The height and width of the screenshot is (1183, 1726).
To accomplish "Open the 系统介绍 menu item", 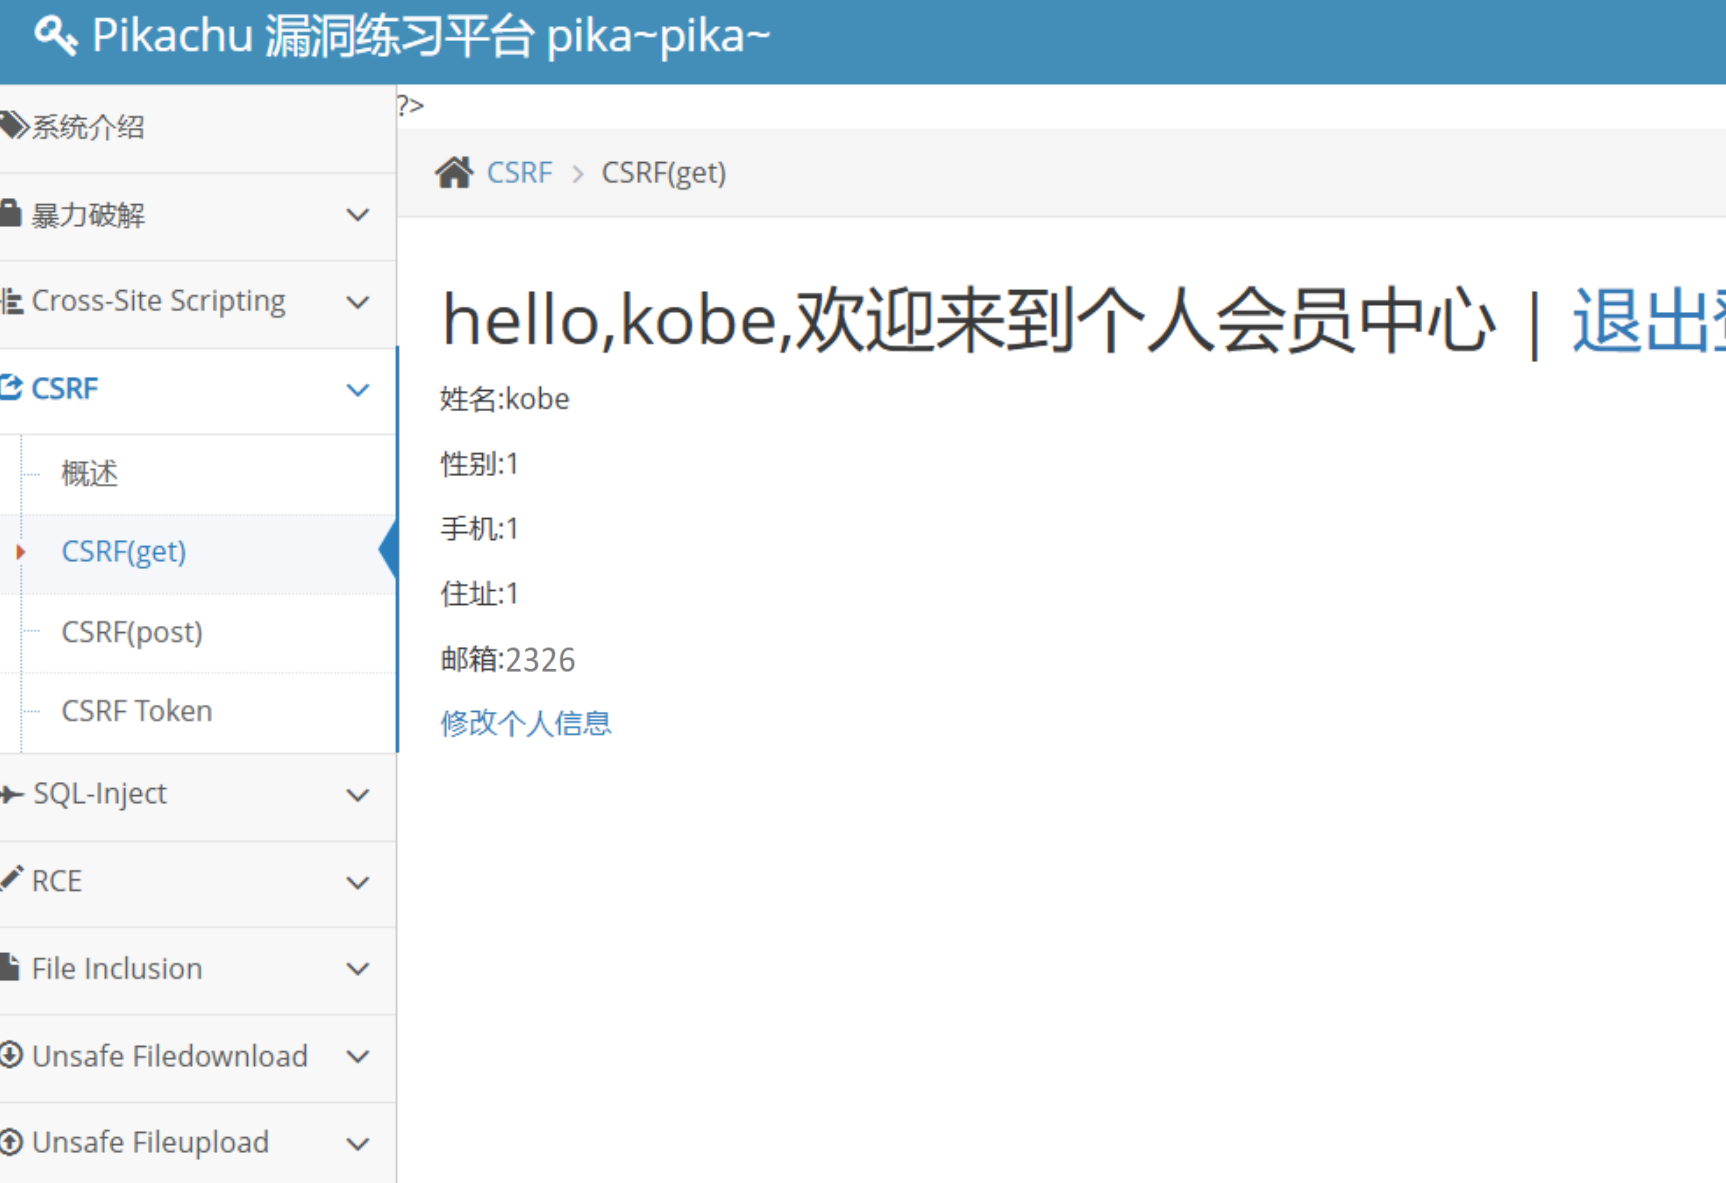I will click(x=88, y=127).
